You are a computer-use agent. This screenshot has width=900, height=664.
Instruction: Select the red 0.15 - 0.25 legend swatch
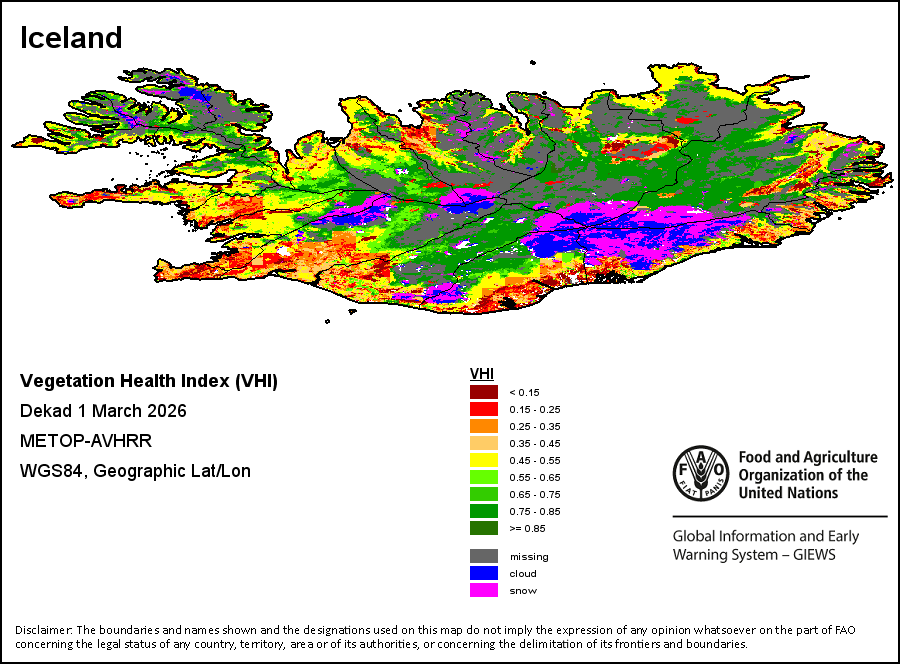(x=484, y=409)
